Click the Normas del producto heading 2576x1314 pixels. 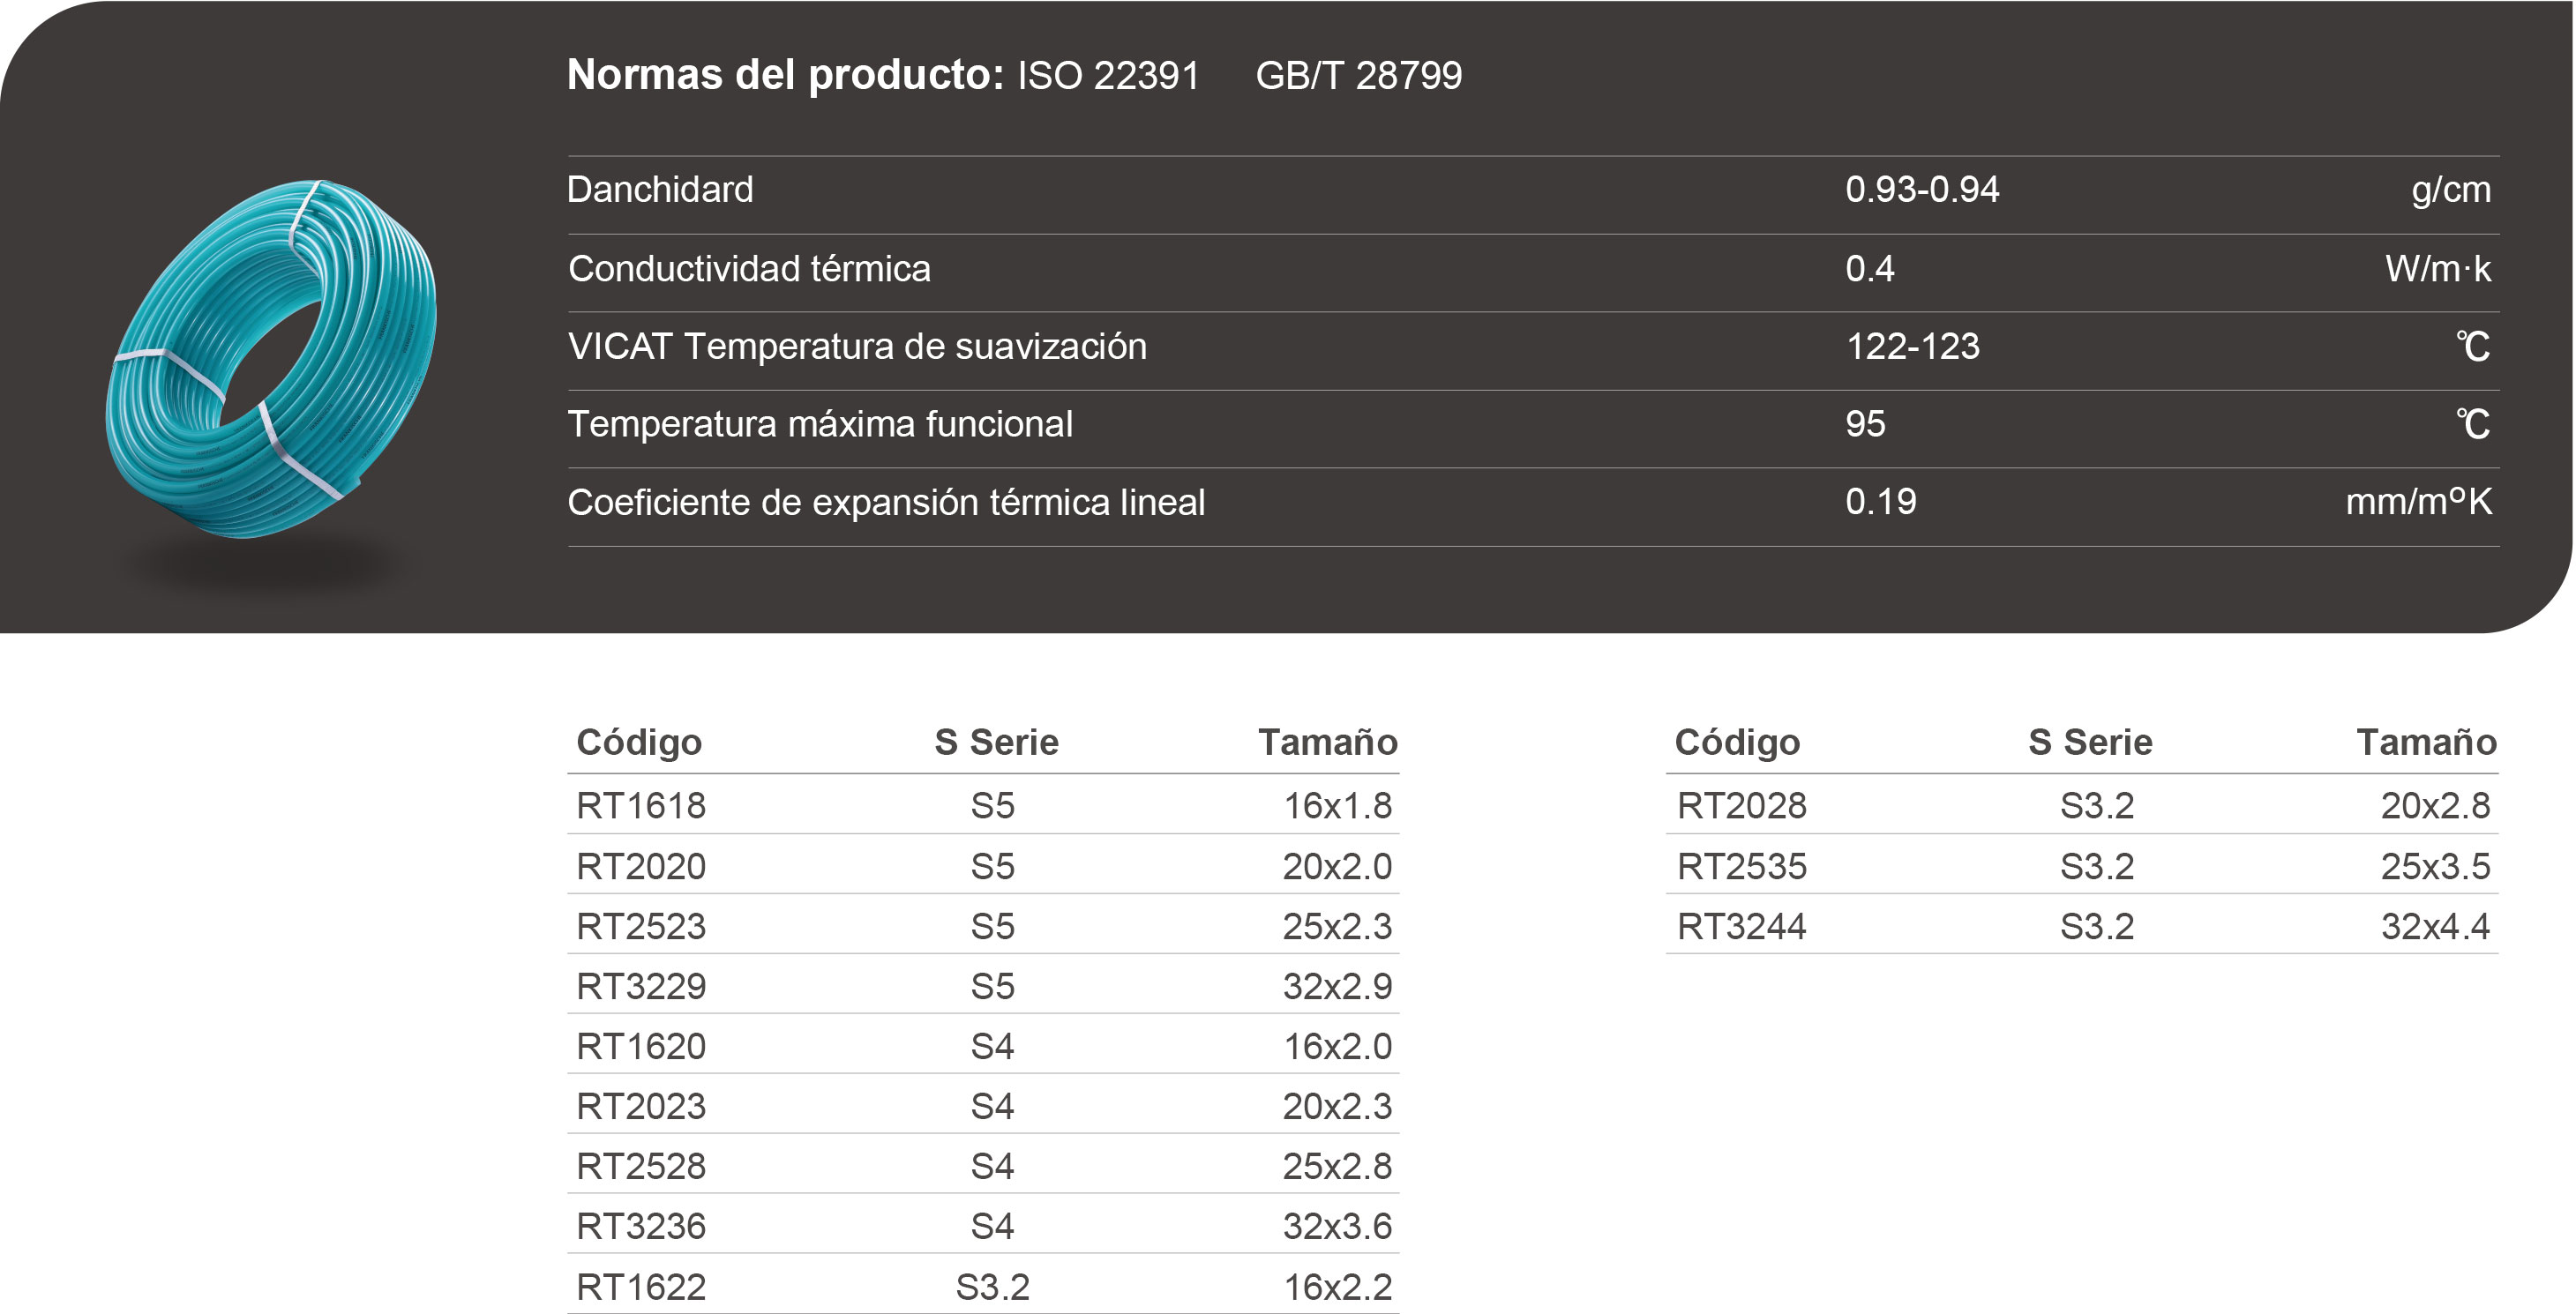(785, 75)
